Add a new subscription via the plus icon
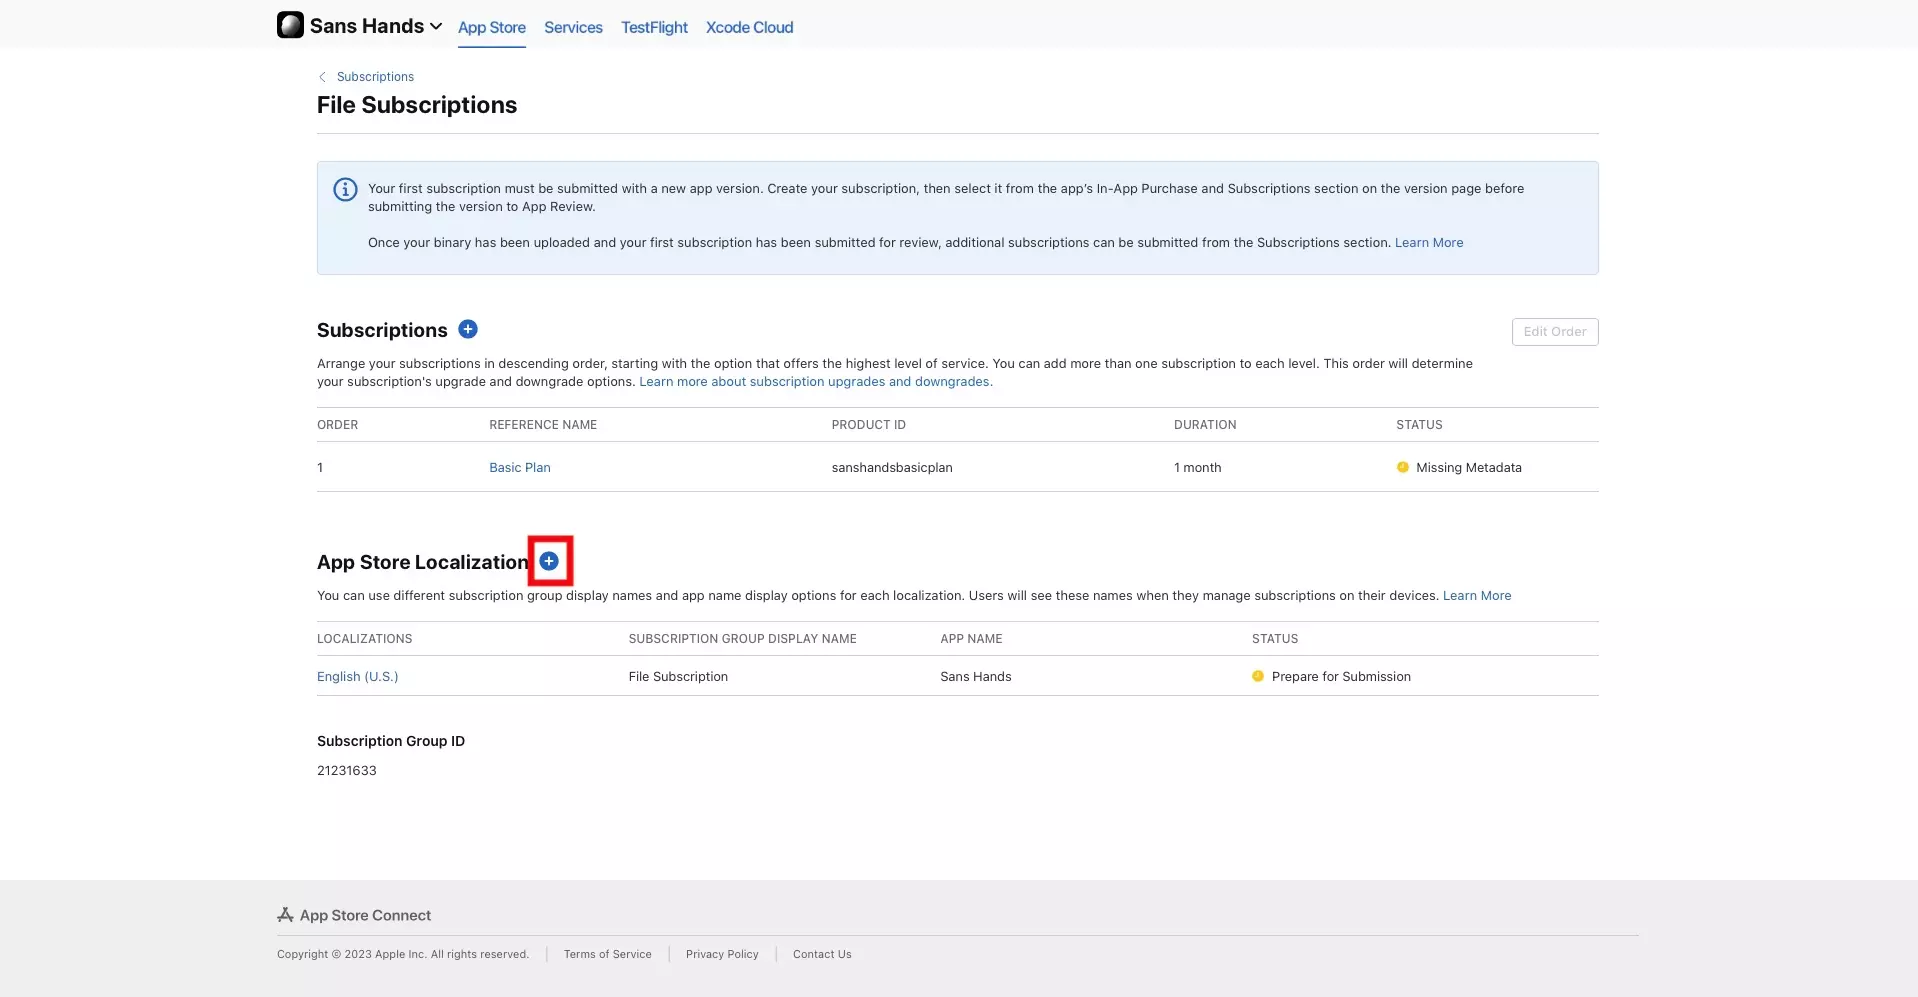1918x997 pixels. pyautogui.click(x=467, y=329)
